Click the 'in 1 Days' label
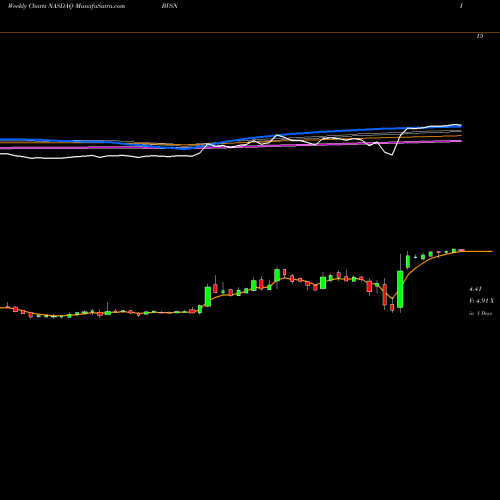Viewport: 500px width, 500px height. coord(480,313)
